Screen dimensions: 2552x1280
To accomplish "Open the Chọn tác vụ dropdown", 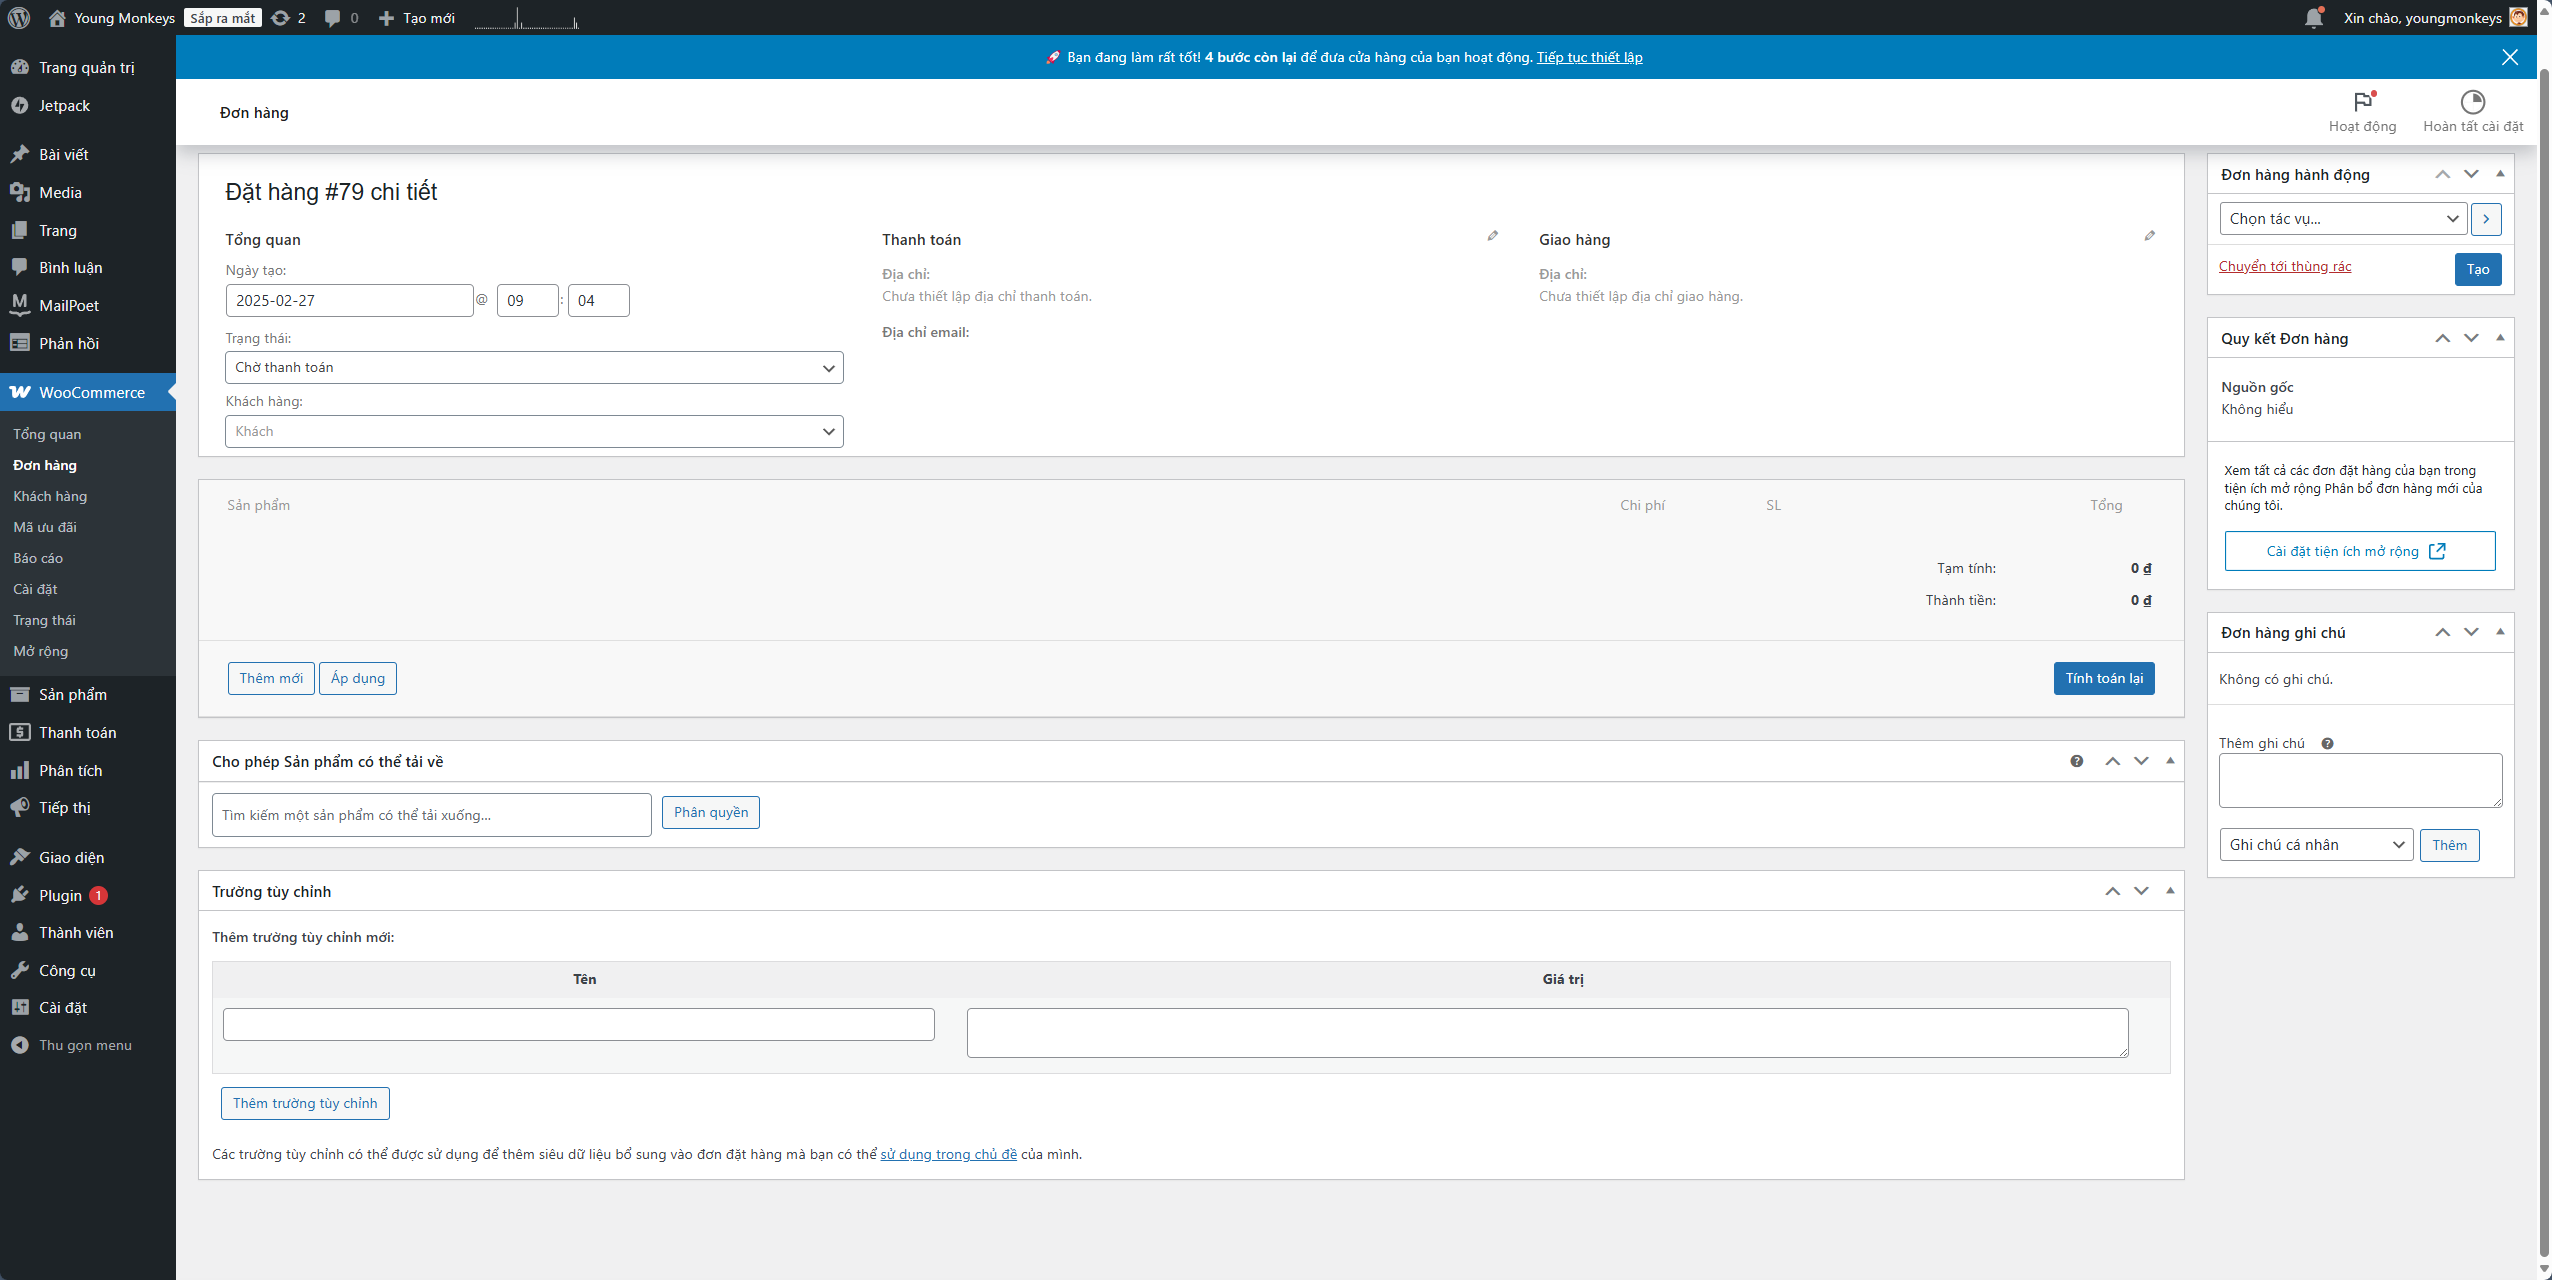I will (2342, 219).
